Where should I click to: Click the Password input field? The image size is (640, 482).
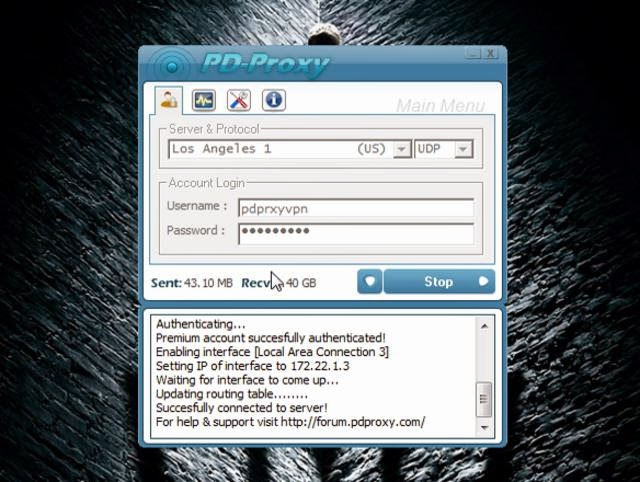[x=356, y=234]
